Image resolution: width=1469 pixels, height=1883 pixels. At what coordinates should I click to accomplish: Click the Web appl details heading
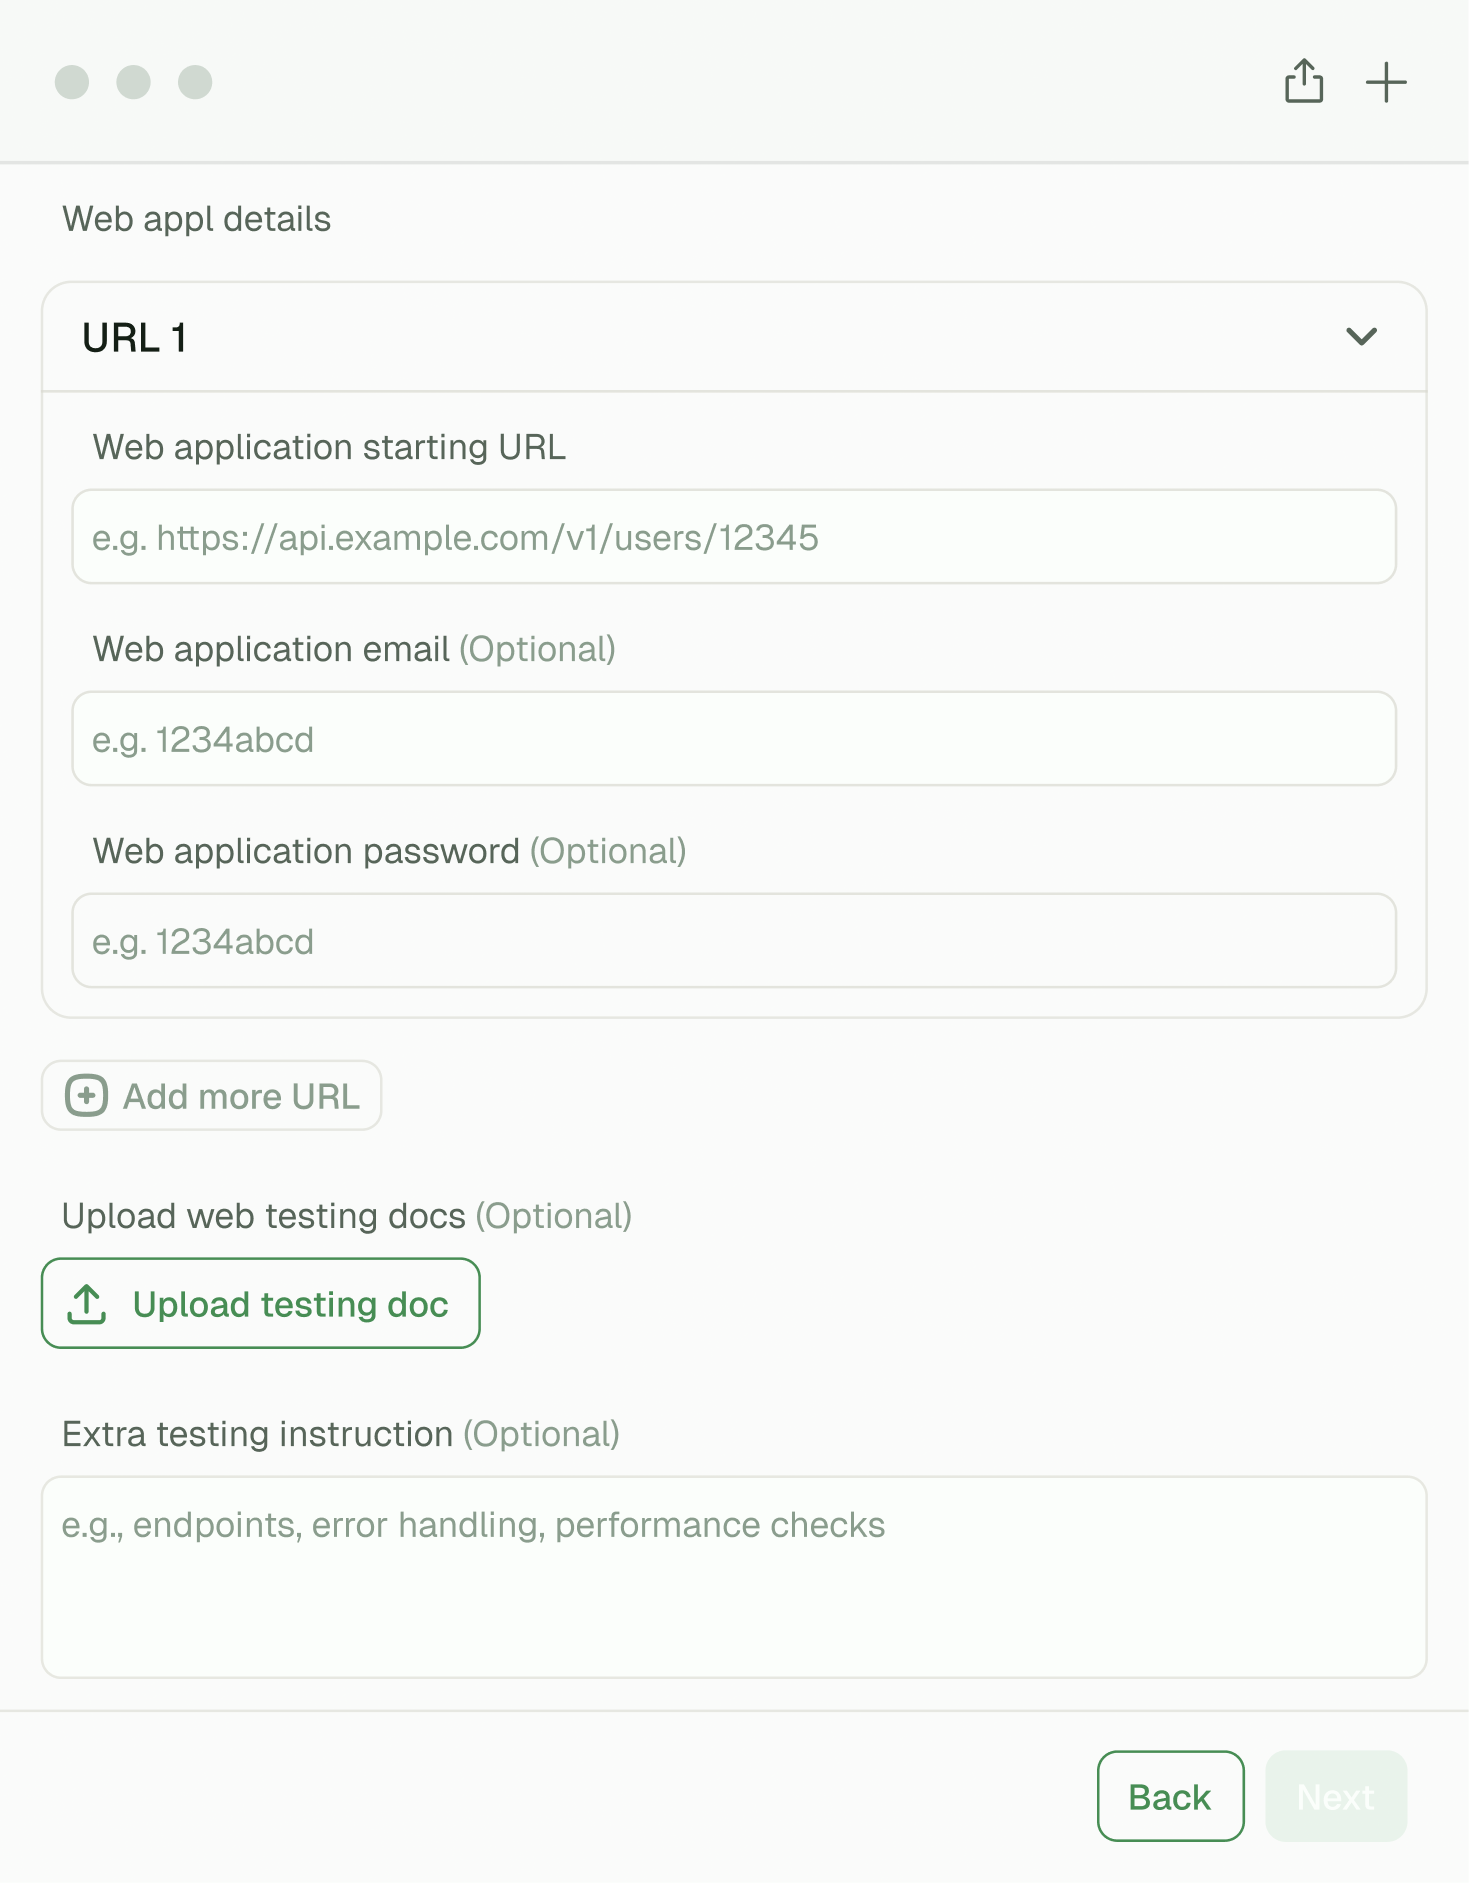click(x=197, y=219)
